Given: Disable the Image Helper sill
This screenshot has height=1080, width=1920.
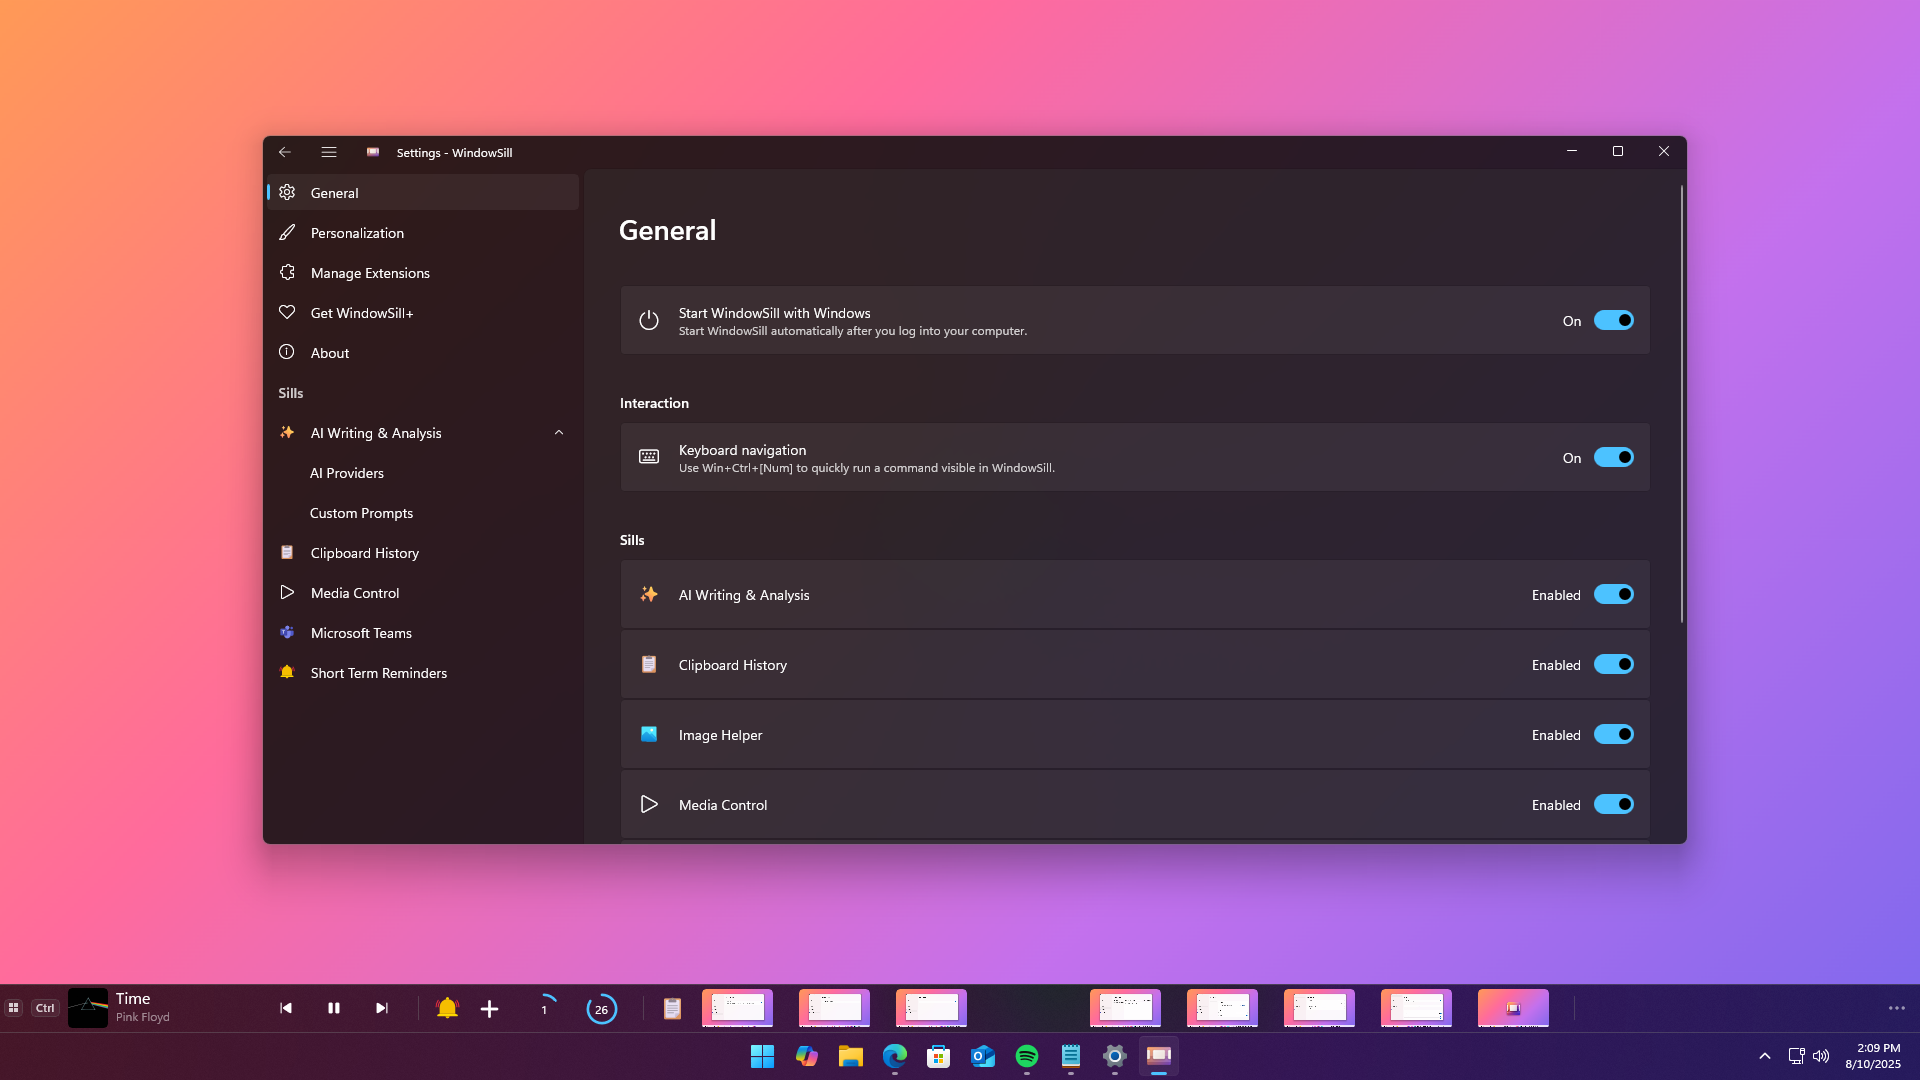Looking at the screenshot, I should (x=1613, y=734).
